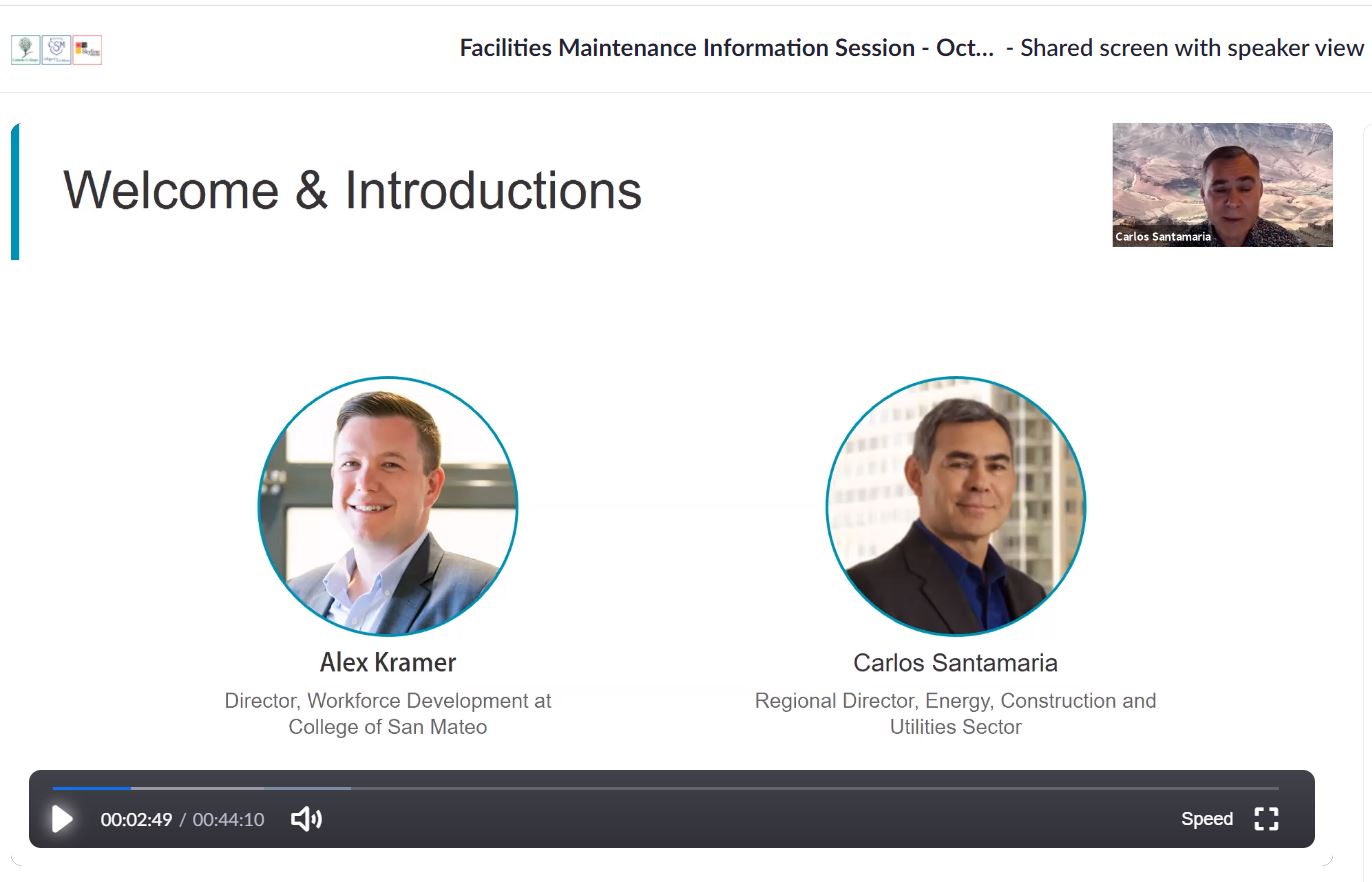
Task: Click the Cañada College tree logo
Action: pyautogui.click(x=25, y=49)
